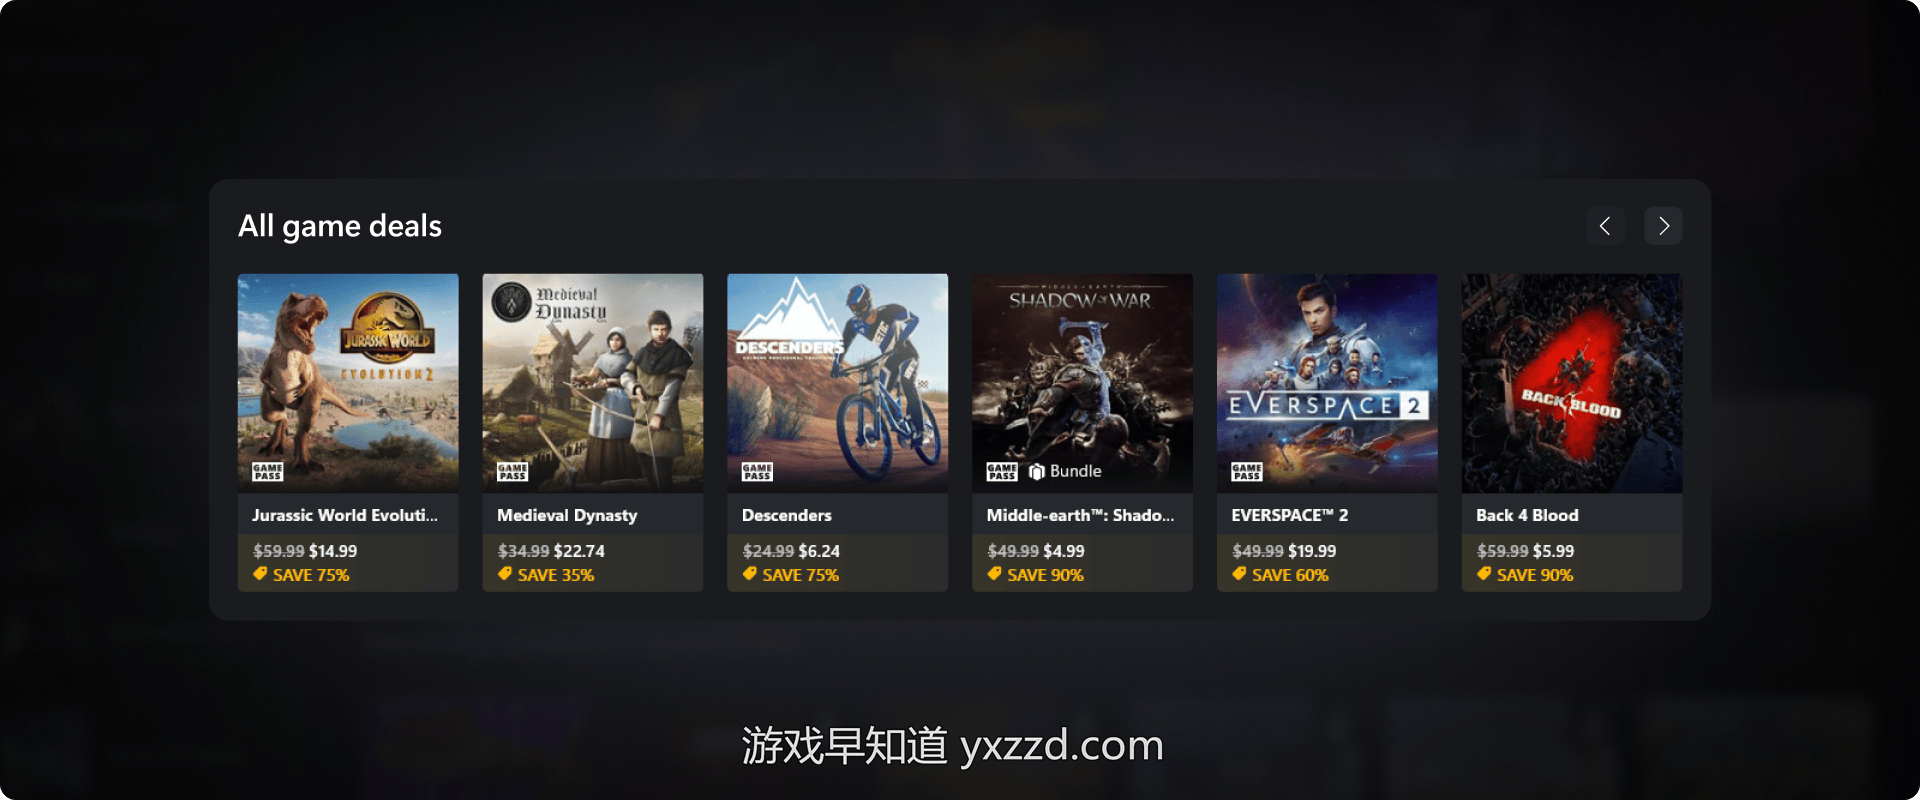
Task: Click Game Pass badge on Medieval Dynasty
Action: [x=512, y=472]
